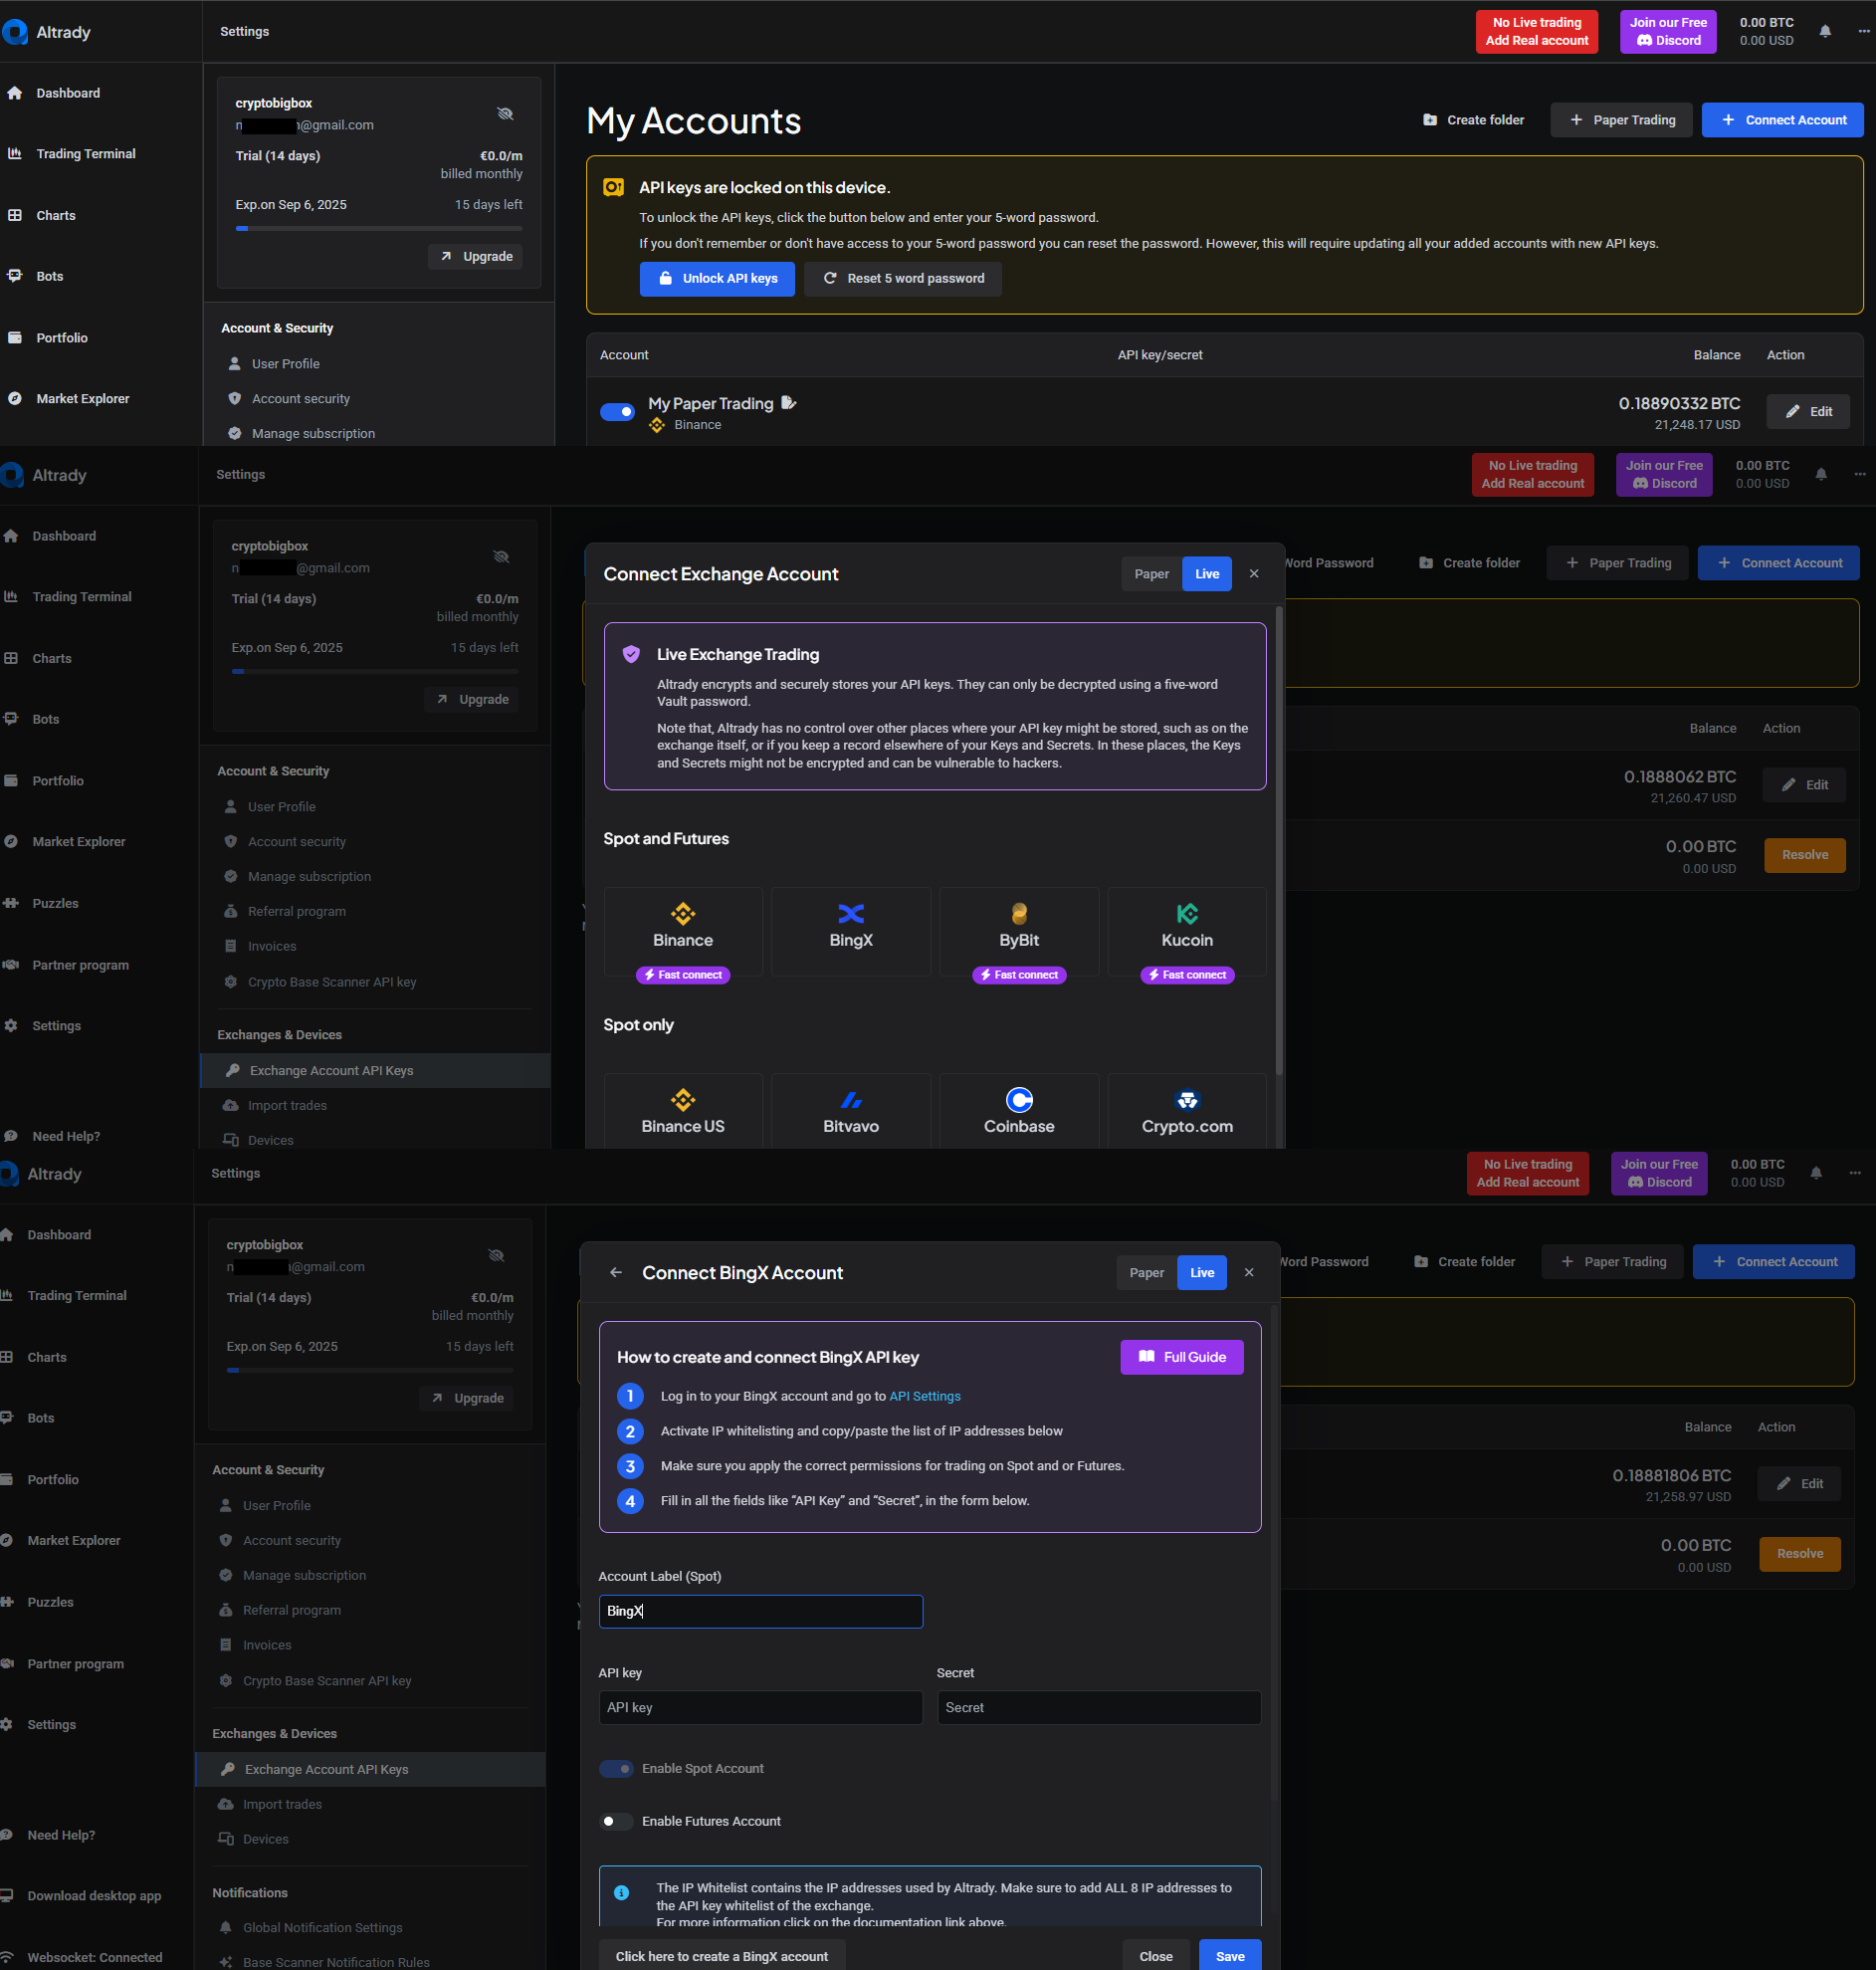Turn on the Enable Futures Account switch
The width and height of the screenshot is (1876, 1970).
point(616,1822)
